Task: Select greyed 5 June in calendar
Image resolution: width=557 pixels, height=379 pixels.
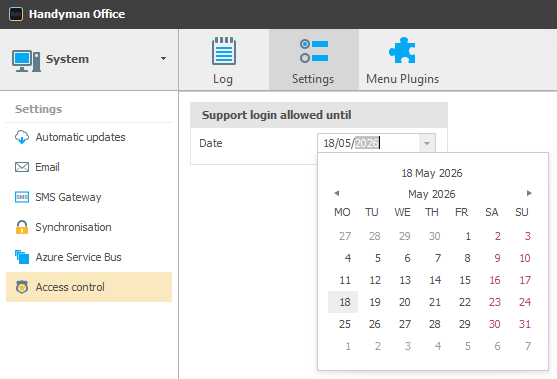Action: pyautogui.click(x=467, y=346)
